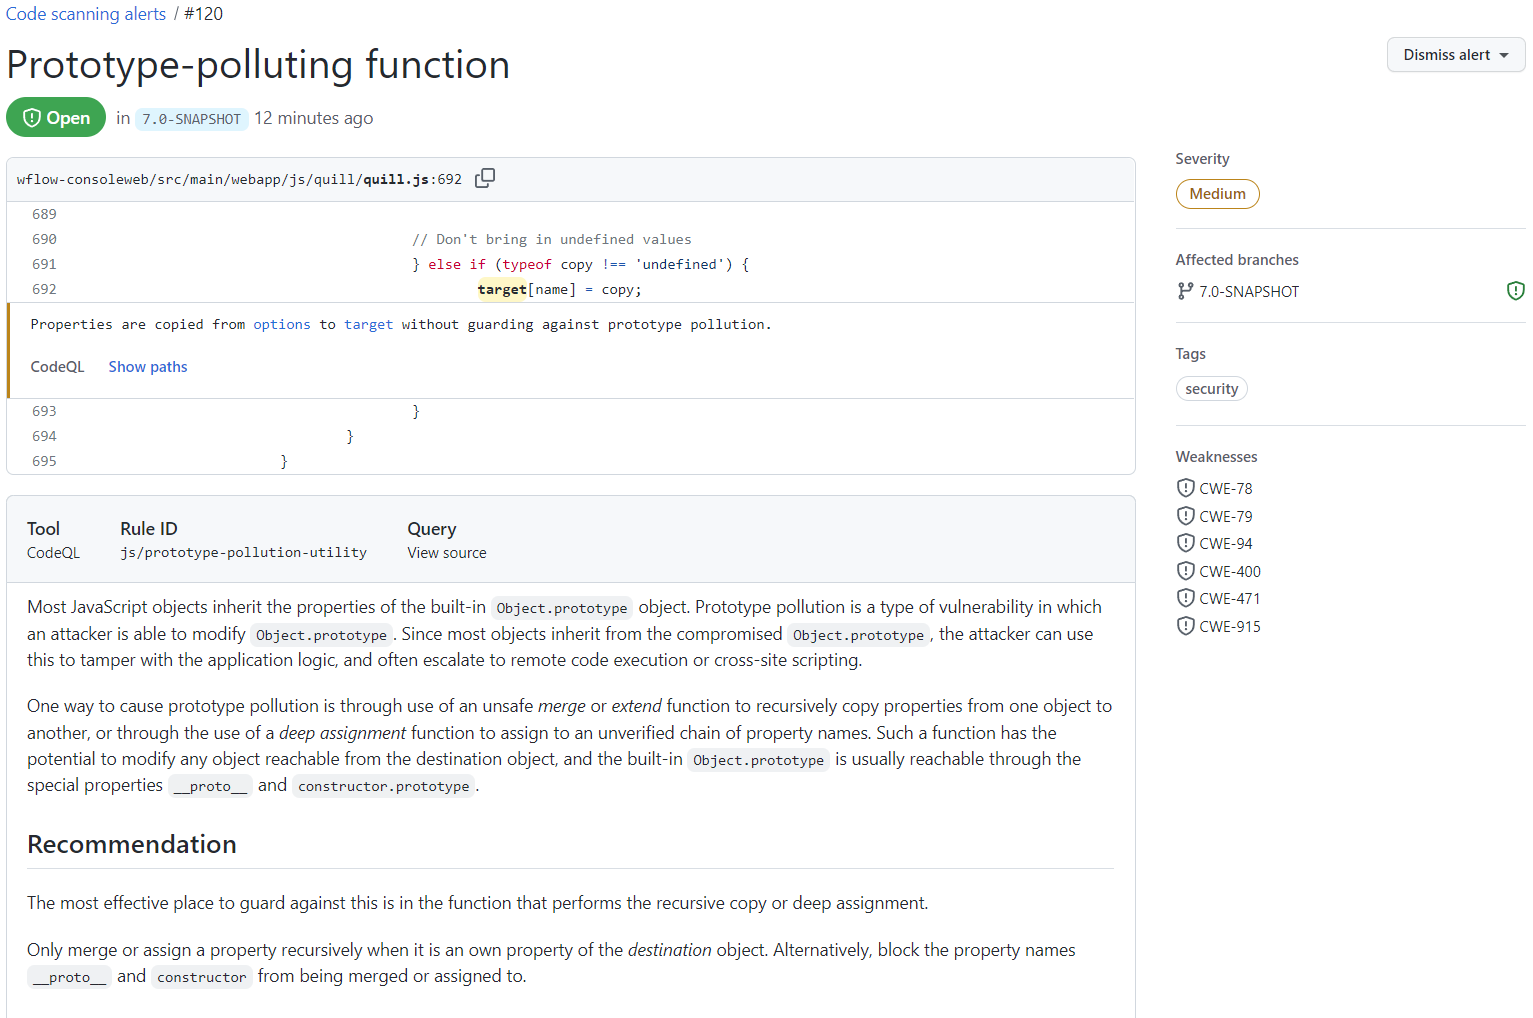Screen dimensions: 1533x1018
Task: Select the security tag
Action: pos(1211,388)
